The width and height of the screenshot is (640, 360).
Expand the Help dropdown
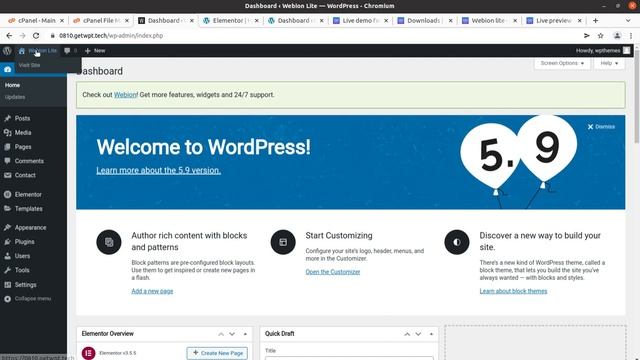(x=609, y=63)
